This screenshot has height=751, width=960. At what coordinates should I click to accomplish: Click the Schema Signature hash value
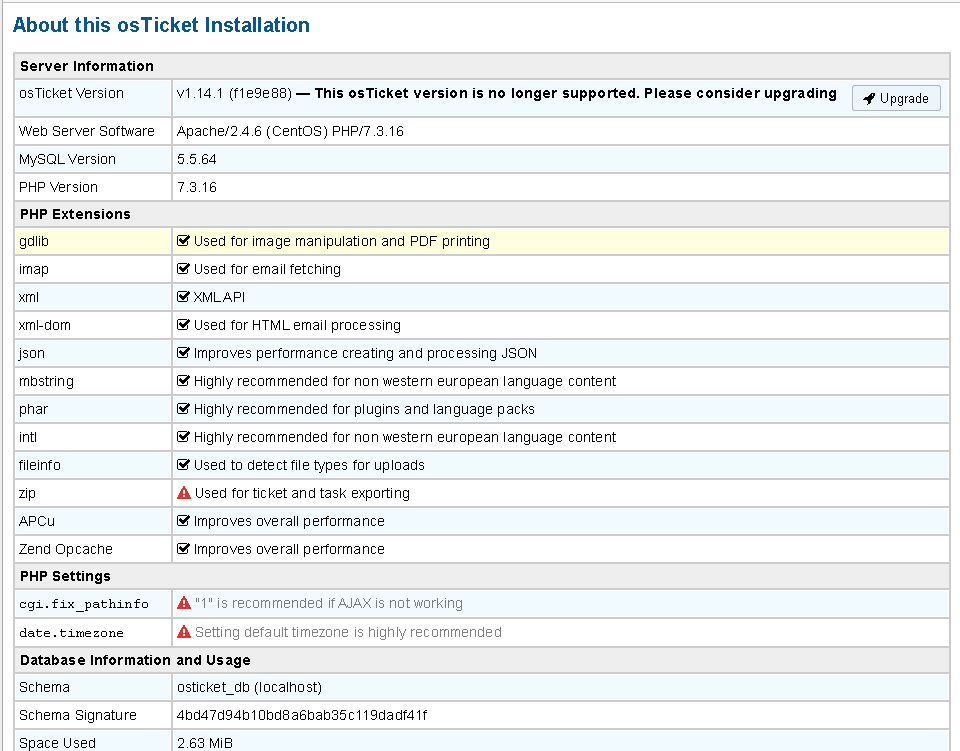tap(302, 715)
